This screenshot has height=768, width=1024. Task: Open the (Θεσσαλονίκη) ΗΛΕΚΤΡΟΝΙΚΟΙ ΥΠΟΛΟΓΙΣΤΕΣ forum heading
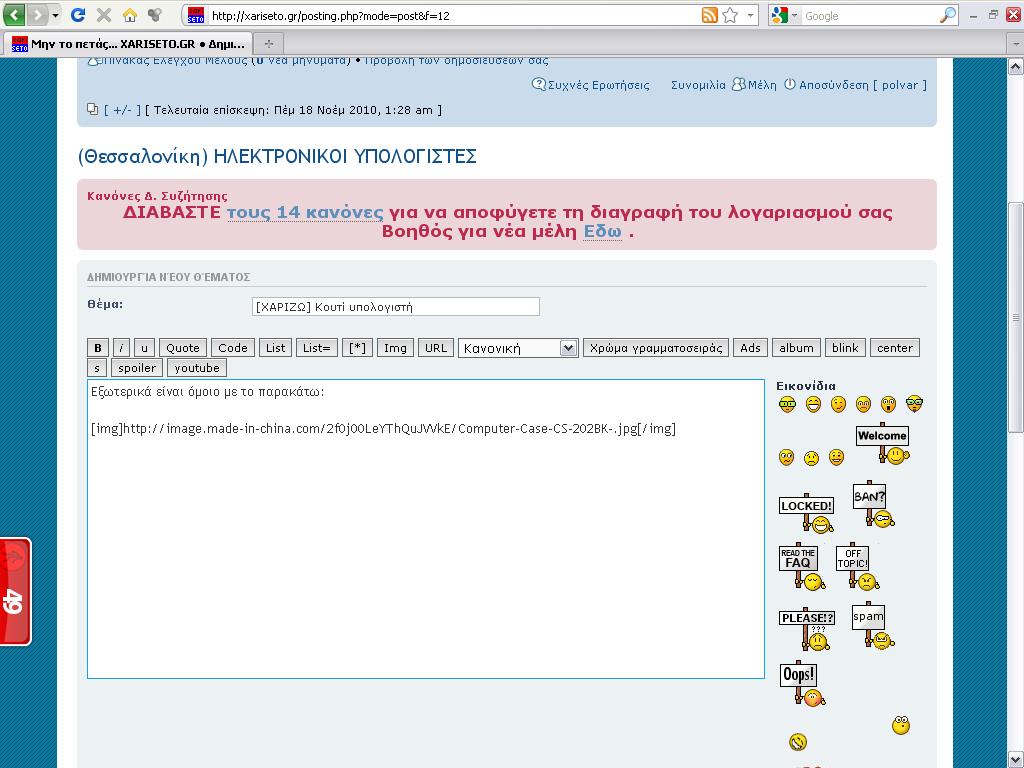(277, 157)
